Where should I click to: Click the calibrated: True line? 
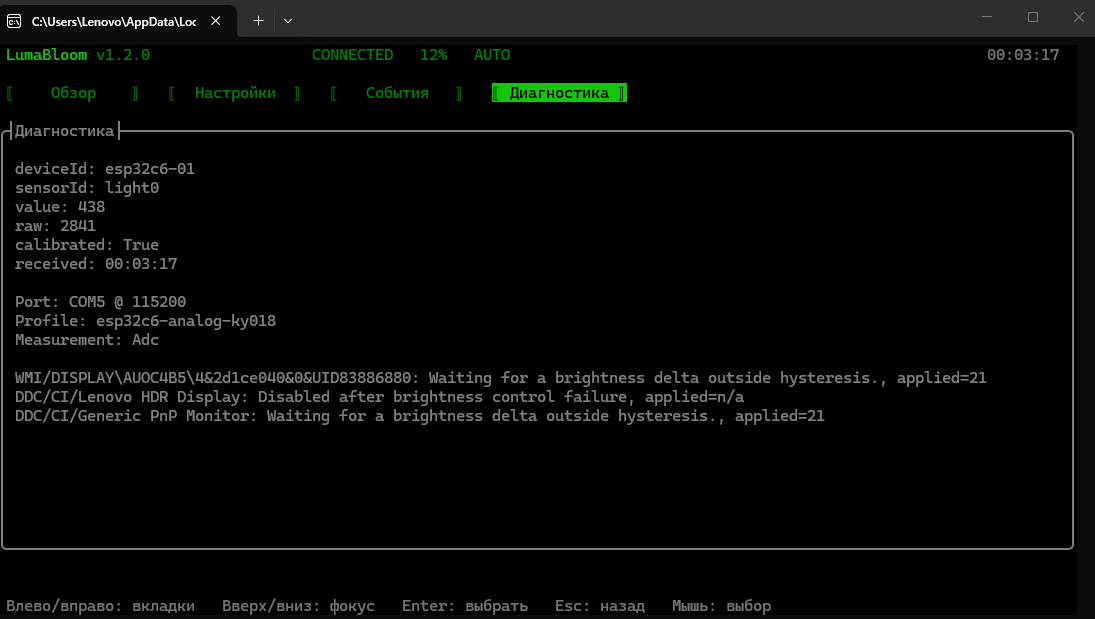87,245
